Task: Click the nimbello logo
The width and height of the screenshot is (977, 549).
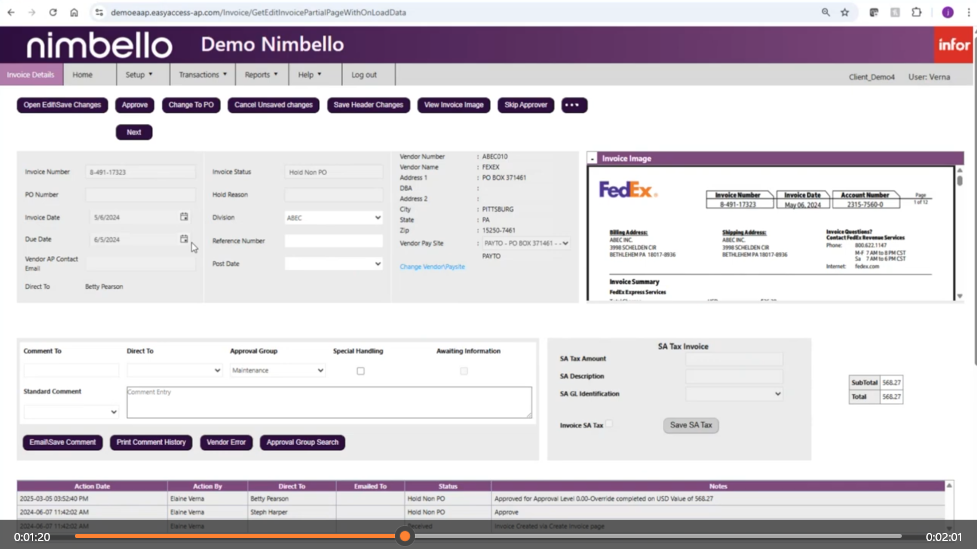Action: tap(99, 45)
